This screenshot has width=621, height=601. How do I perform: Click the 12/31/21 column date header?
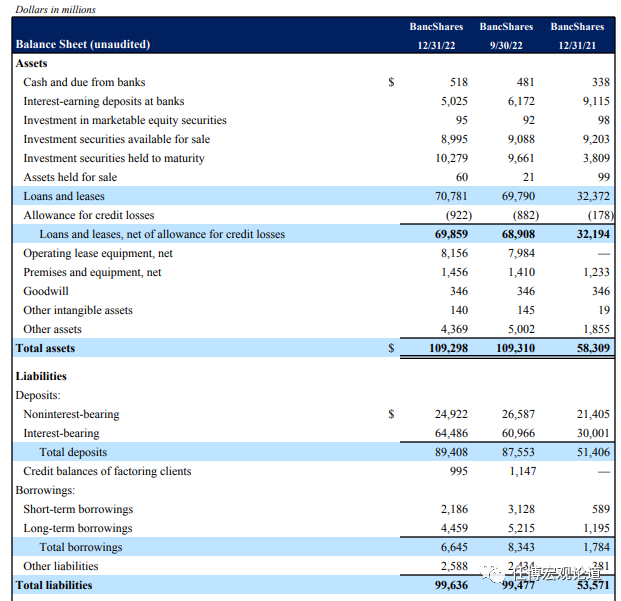[x=577, y=46]
